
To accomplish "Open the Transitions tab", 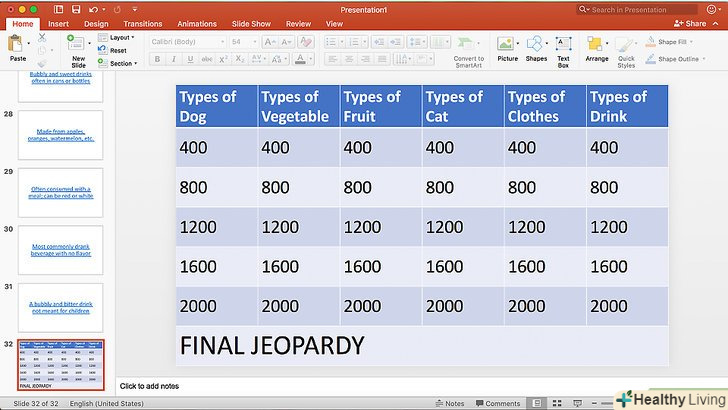I will 143,24.
